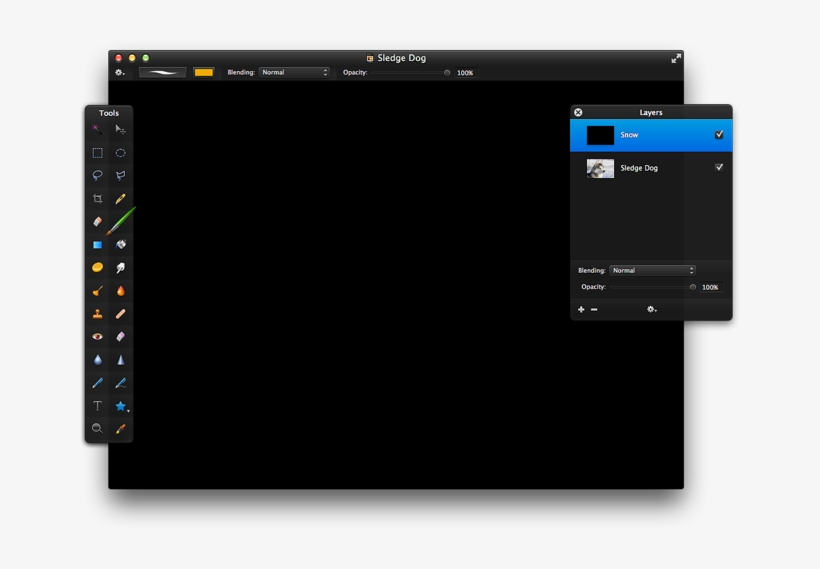
Task: Select the Lasso tool
Action: pyautogui.click(x=97, y=175)
